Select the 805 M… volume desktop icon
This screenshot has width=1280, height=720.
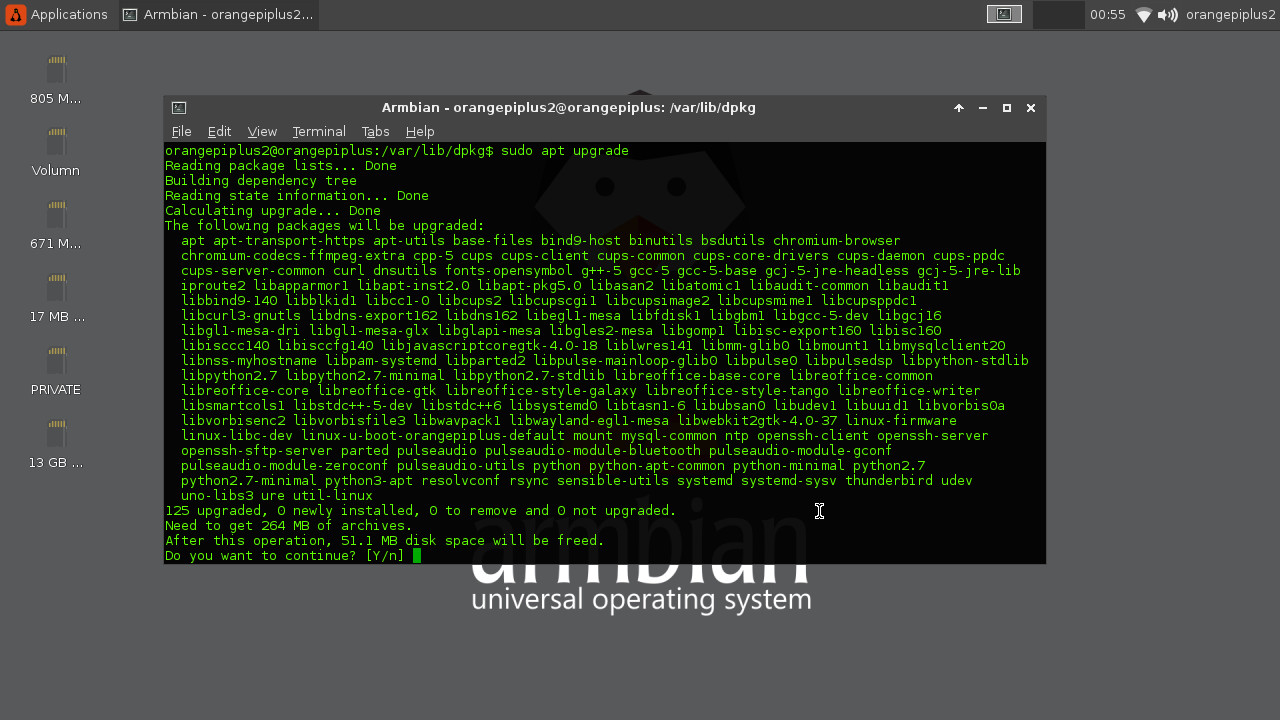point(56,81)
